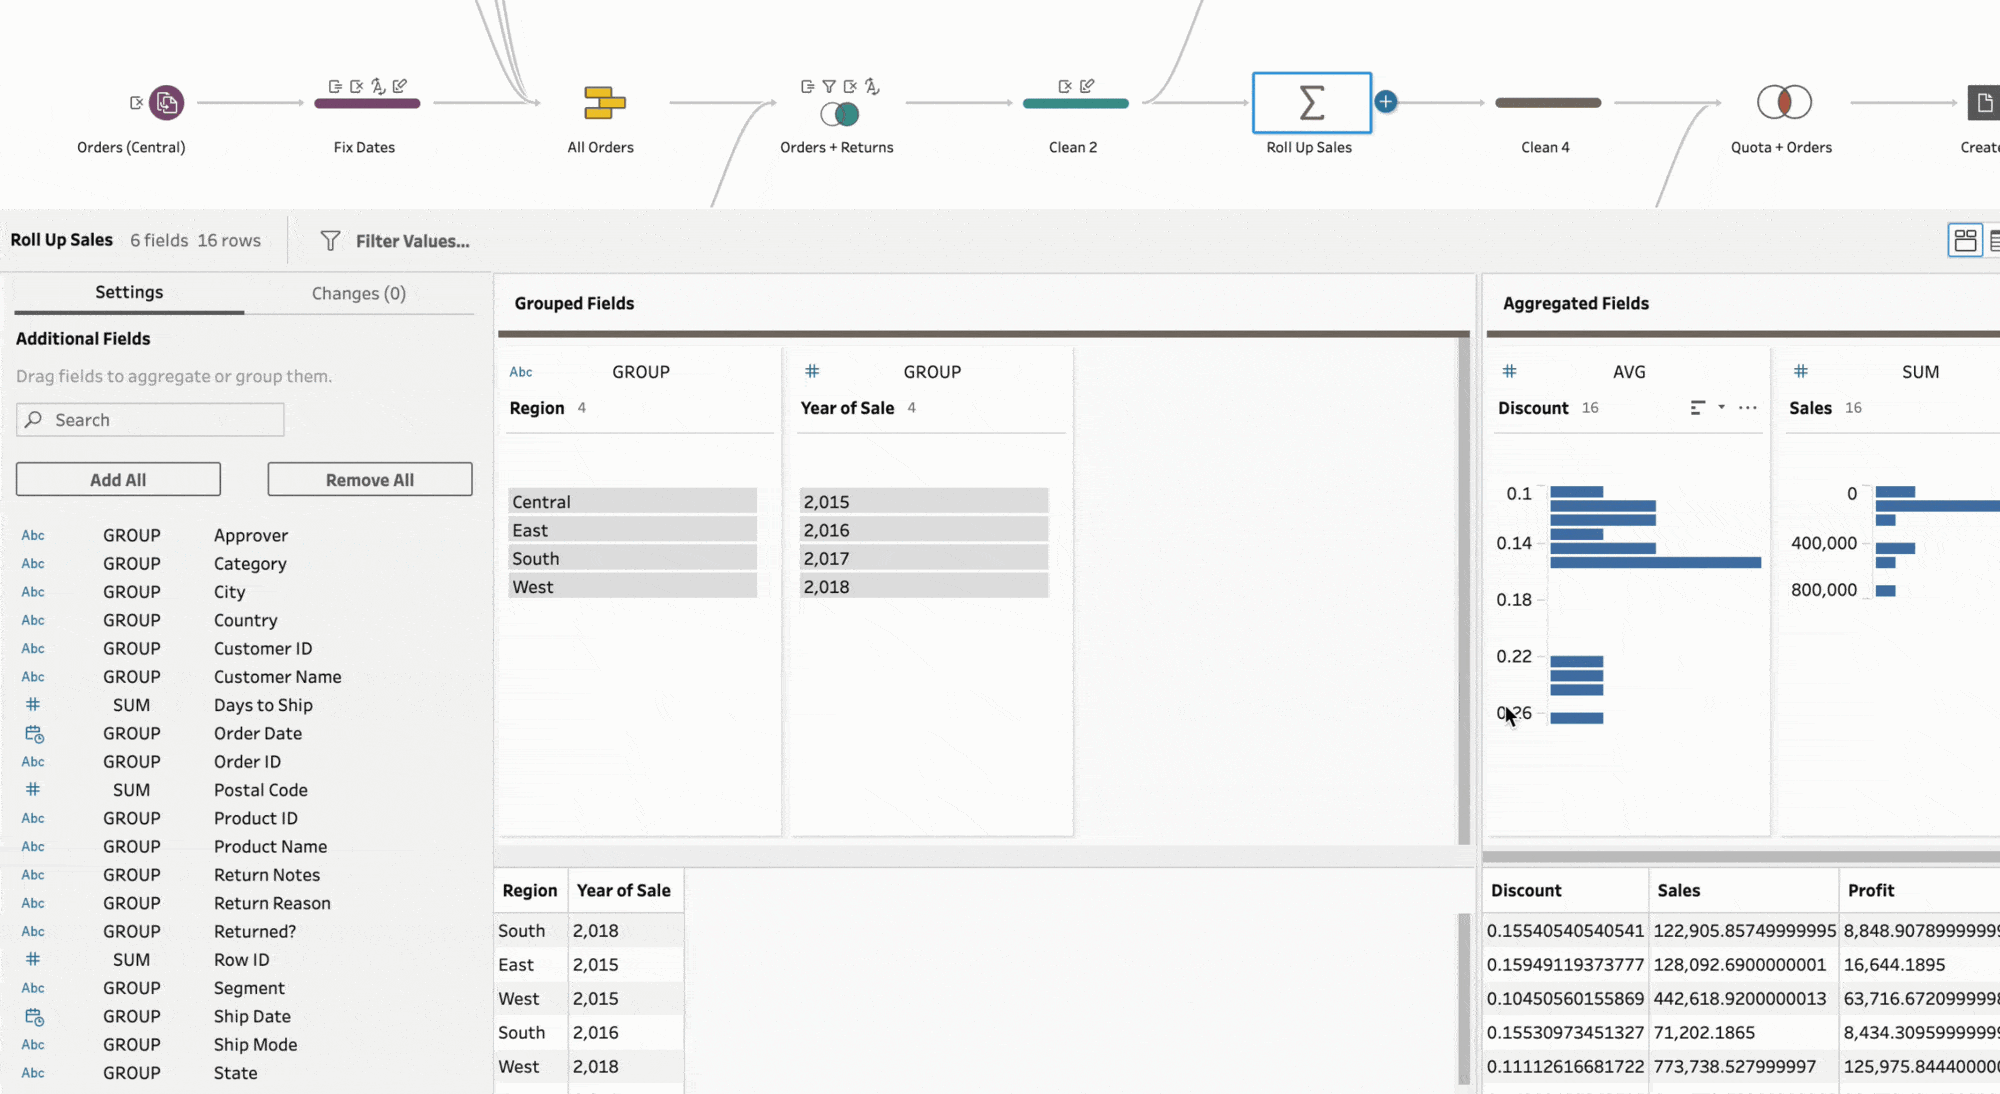
Task: Click the 800,000 bin bar in Sales histogram
Action: point(1886,591)
